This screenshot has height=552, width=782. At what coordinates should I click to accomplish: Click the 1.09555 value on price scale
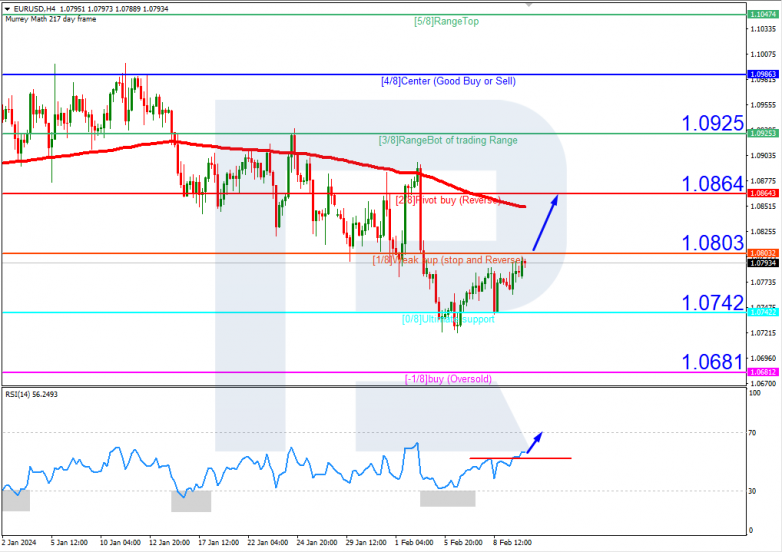point(763,105)
